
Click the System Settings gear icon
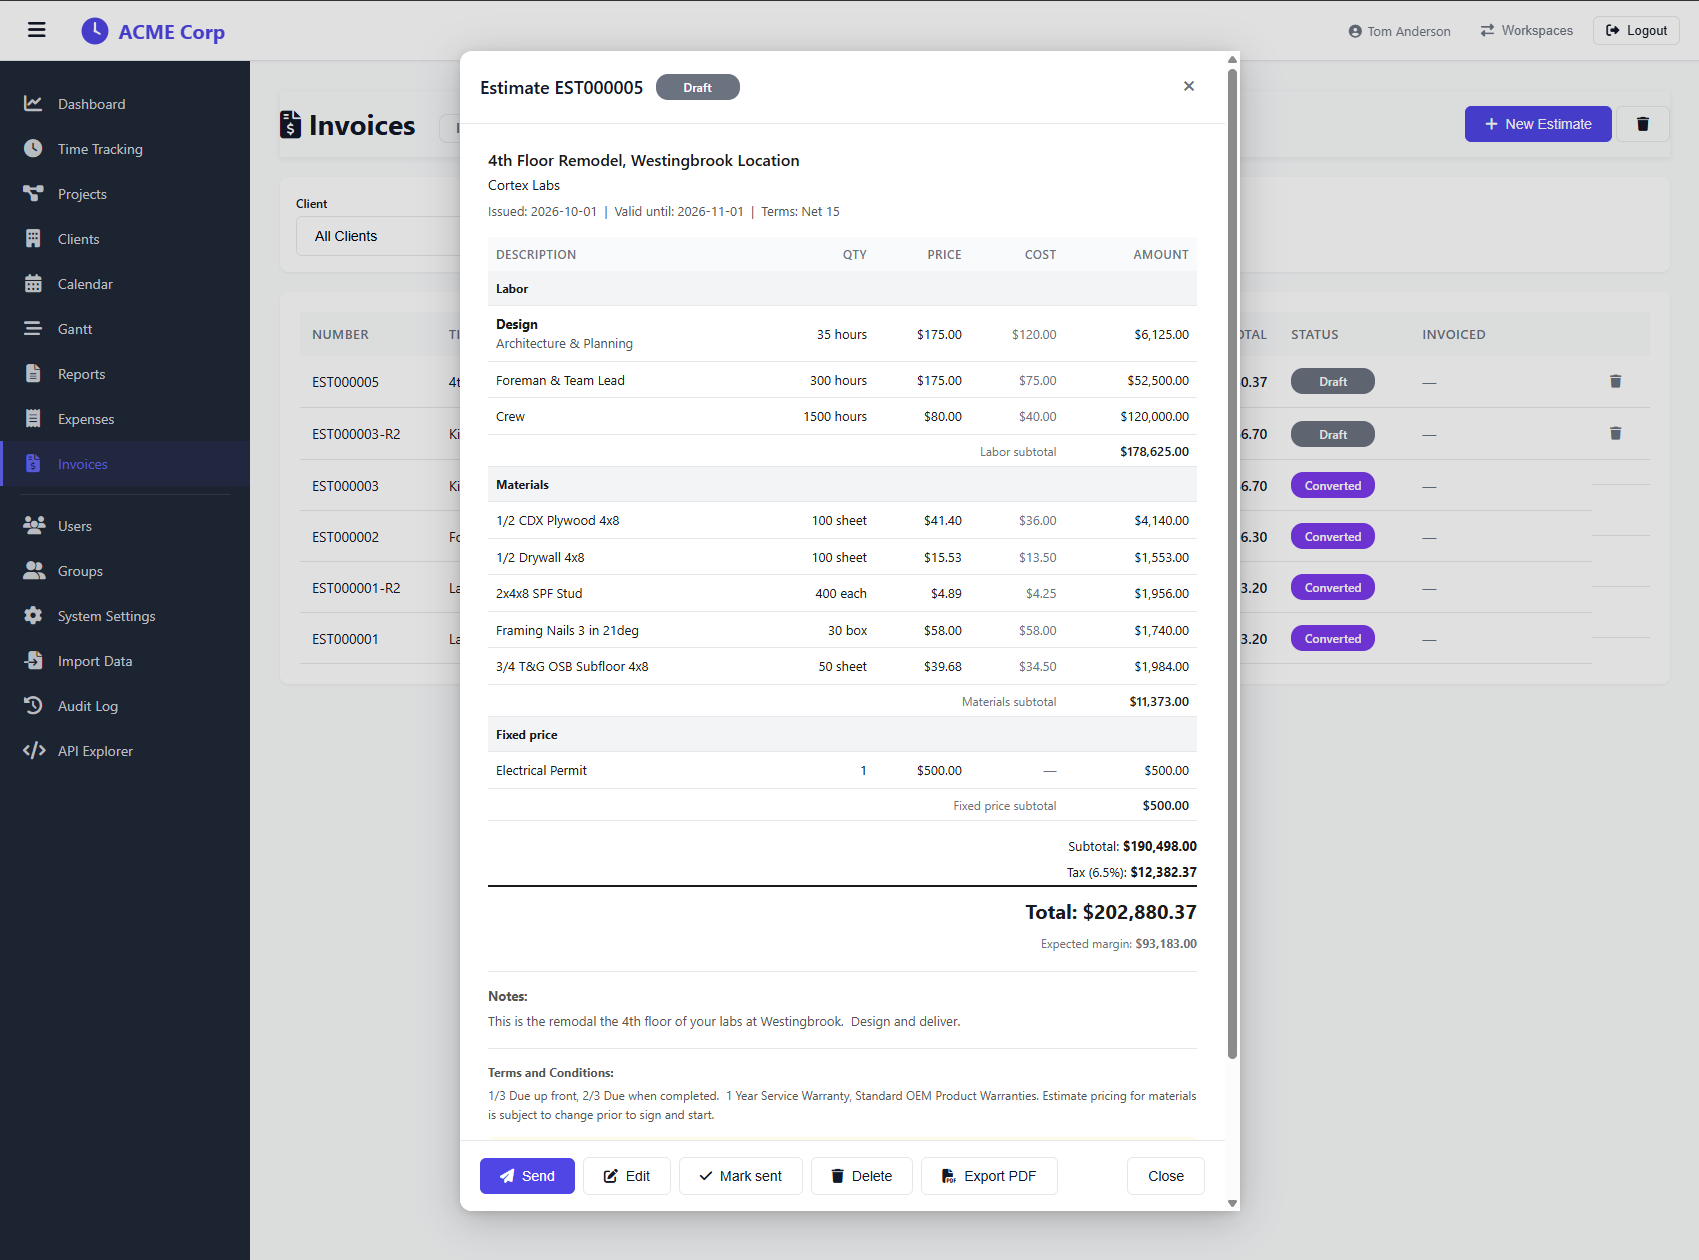pyautogui.click(x=33, y=616)
